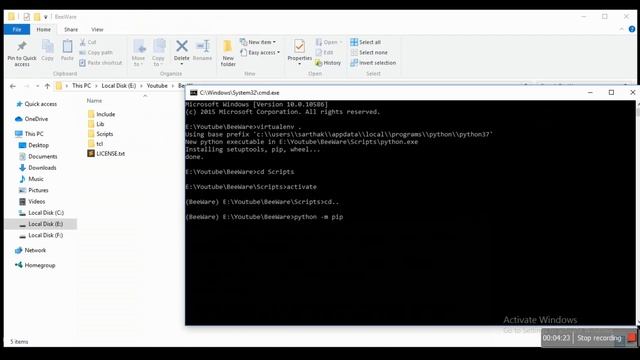Click Youtube in address breadcrumb

click(157, 86)
